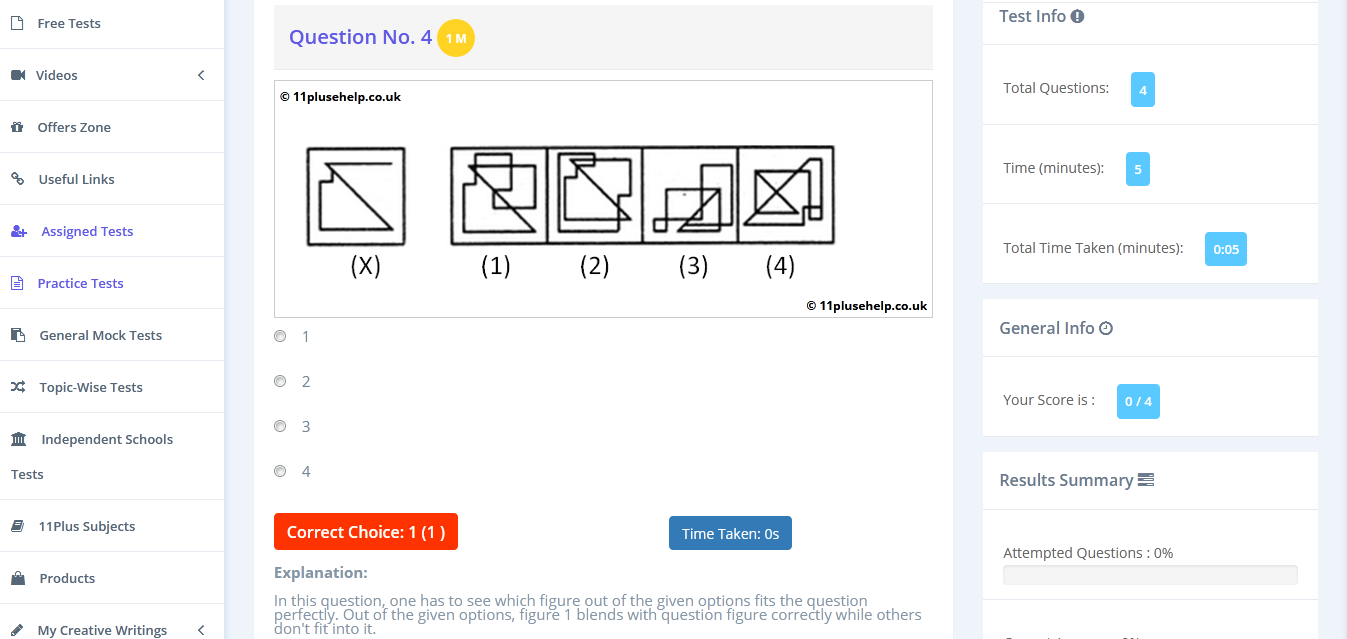Expand the Videos menu chevron
Viewport: 1347px width, 639px height.
pos(201,75)
